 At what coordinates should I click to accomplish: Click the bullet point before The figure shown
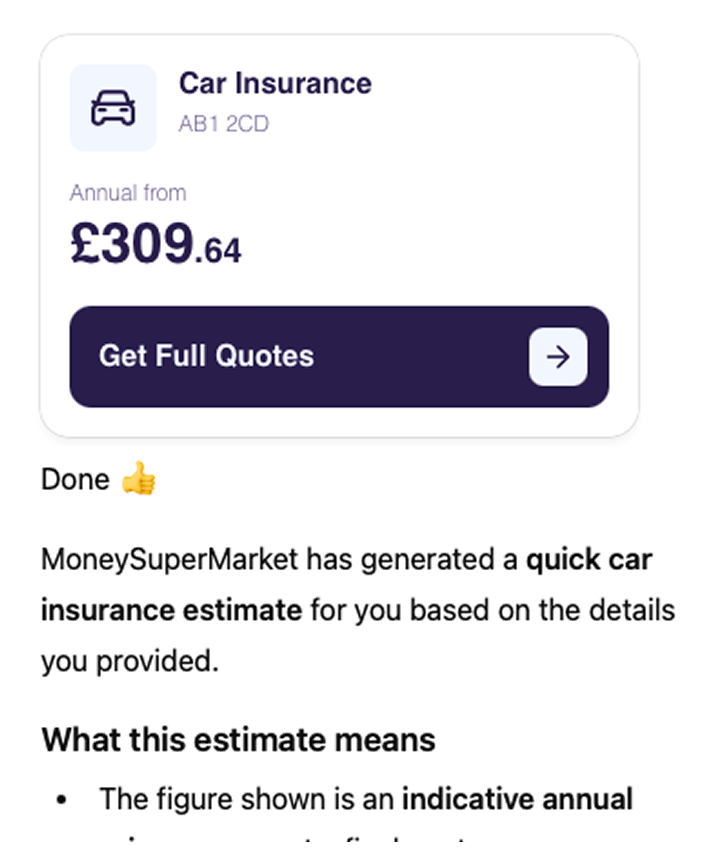pyautogui.click(x=62, y=801)
